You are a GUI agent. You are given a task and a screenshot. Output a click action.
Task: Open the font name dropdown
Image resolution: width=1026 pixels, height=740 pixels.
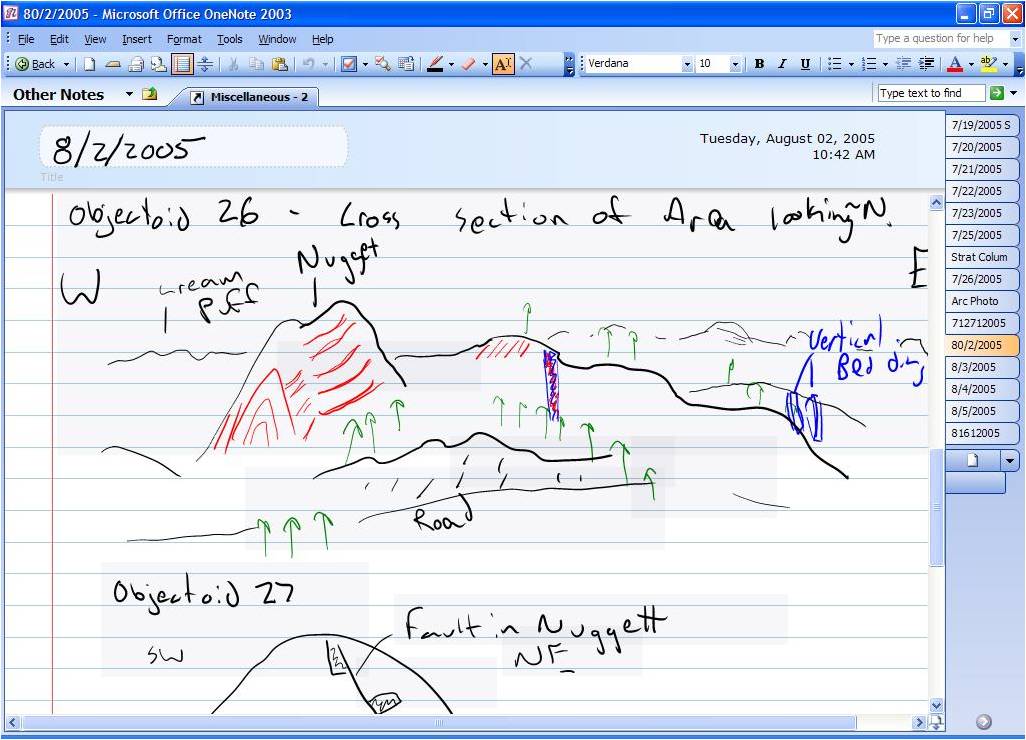click(x=690, y=64)
